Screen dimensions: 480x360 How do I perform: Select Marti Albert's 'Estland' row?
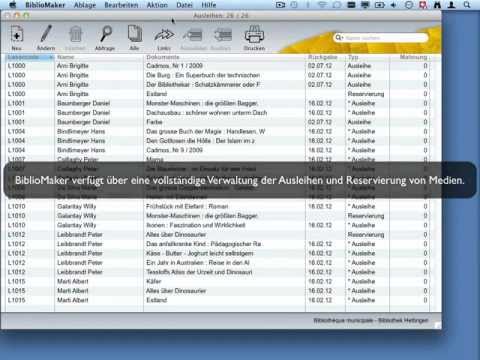point(218,300)
